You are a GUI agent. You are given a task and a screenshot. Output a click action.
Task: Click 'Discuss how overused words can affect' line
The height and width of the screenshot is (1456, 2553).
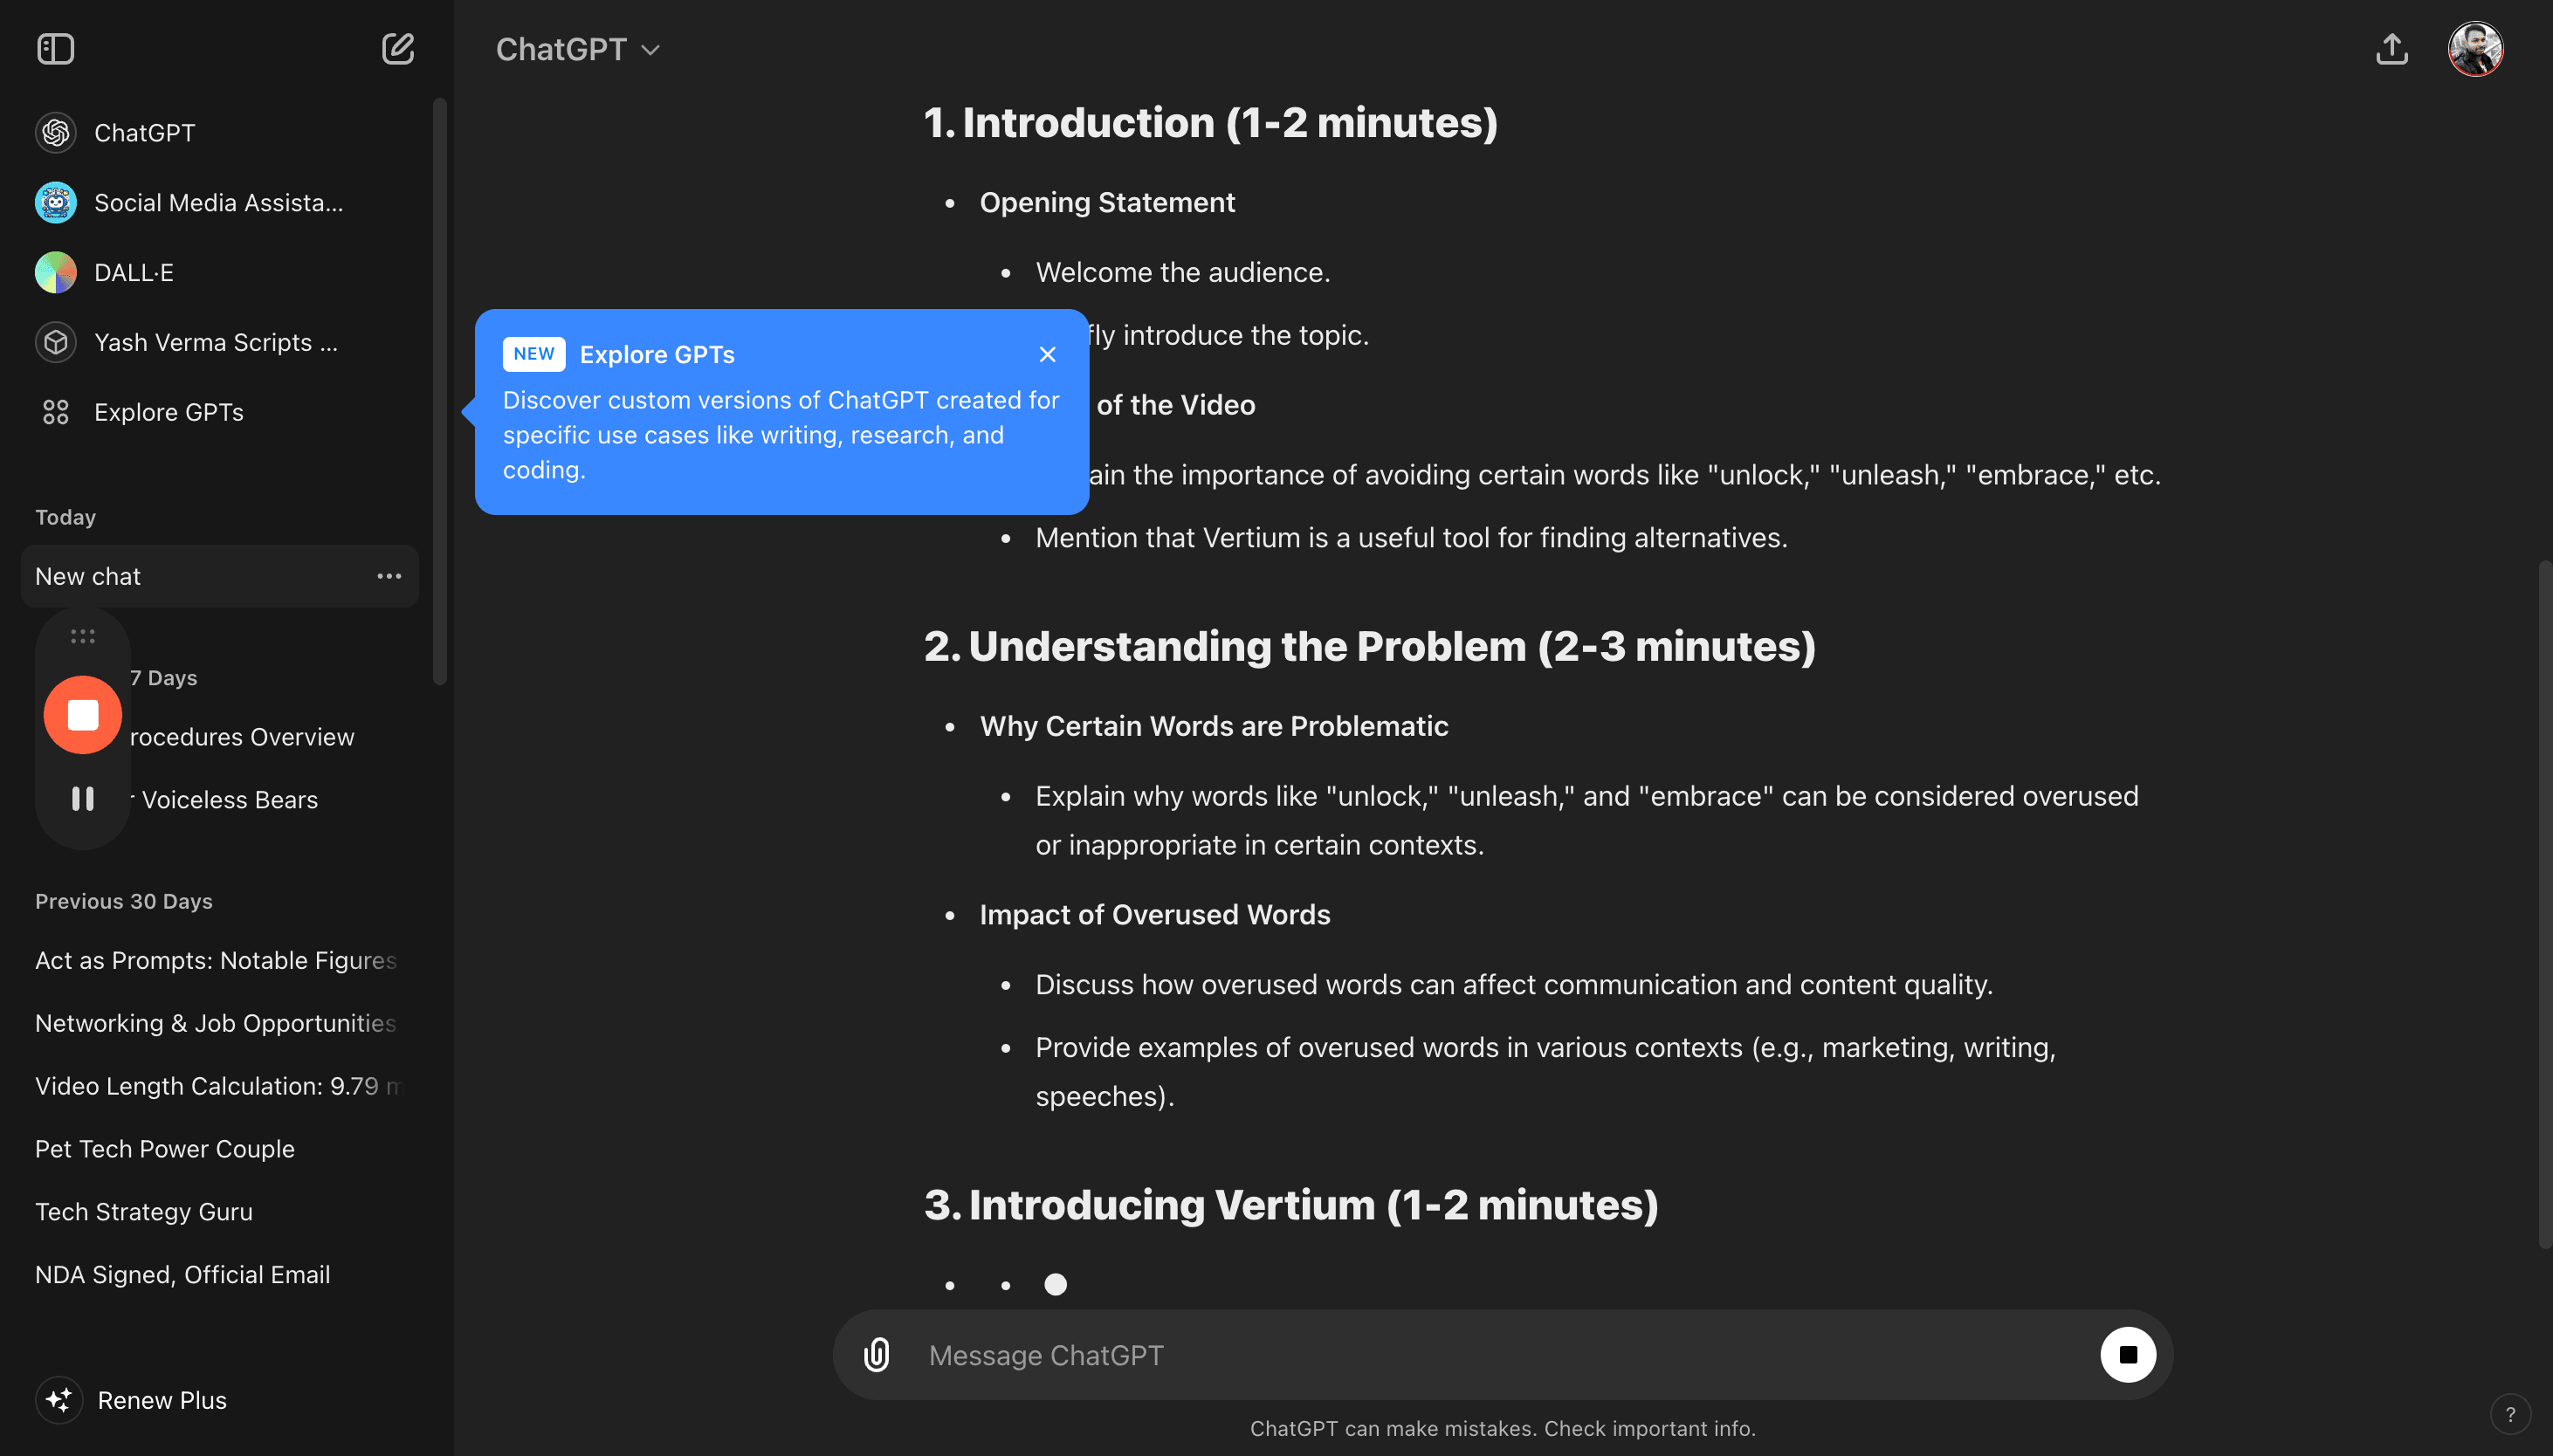tap(1514, 985)
